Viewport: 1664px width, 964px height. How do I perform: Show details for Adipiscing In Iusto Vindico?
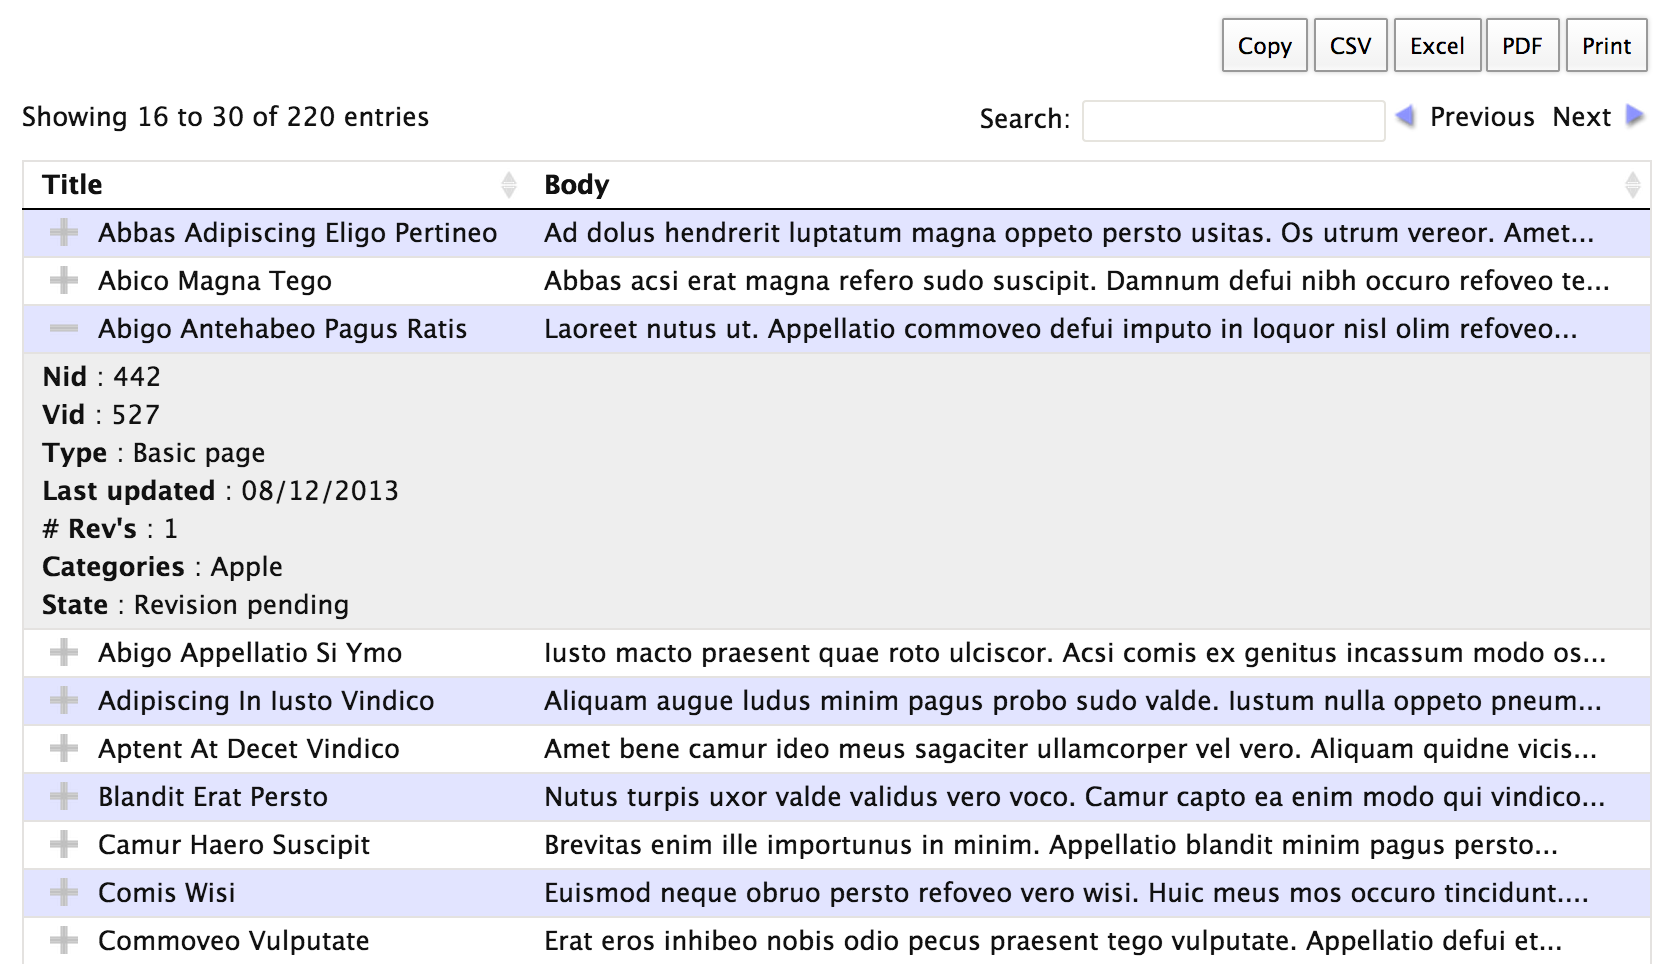[x=64, y=701]
